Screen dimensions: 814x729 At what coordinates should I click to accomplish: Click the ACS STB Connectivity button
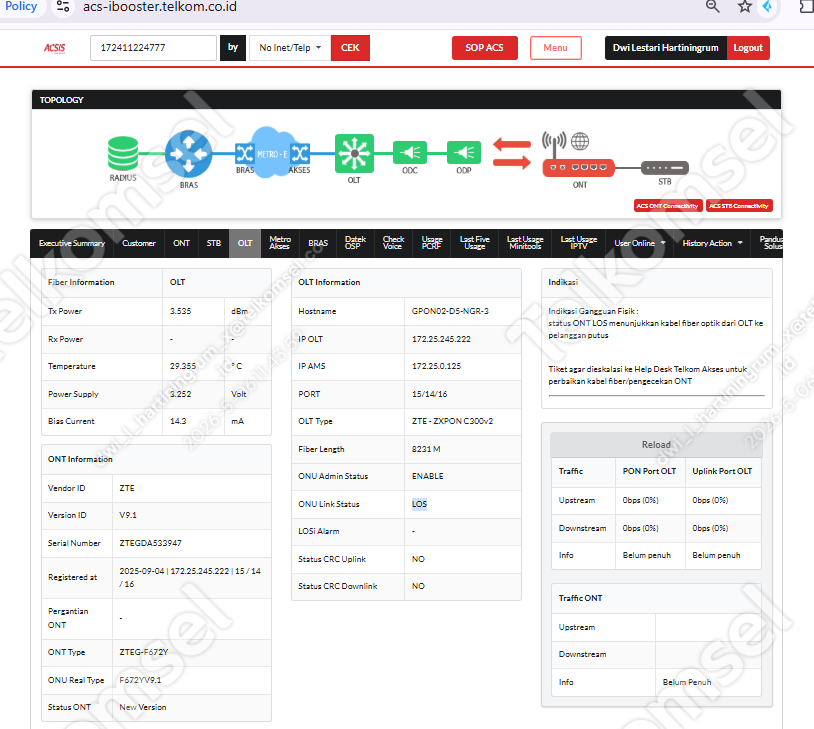pyautogui.click(x=739, y=206)
